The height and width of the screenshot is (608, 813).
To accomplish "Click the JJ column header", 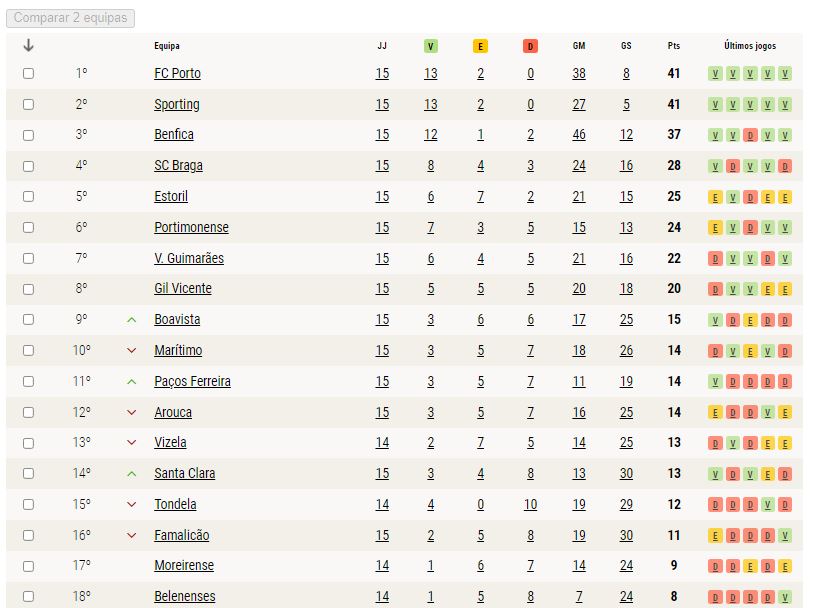I will (x=382, y=46).
